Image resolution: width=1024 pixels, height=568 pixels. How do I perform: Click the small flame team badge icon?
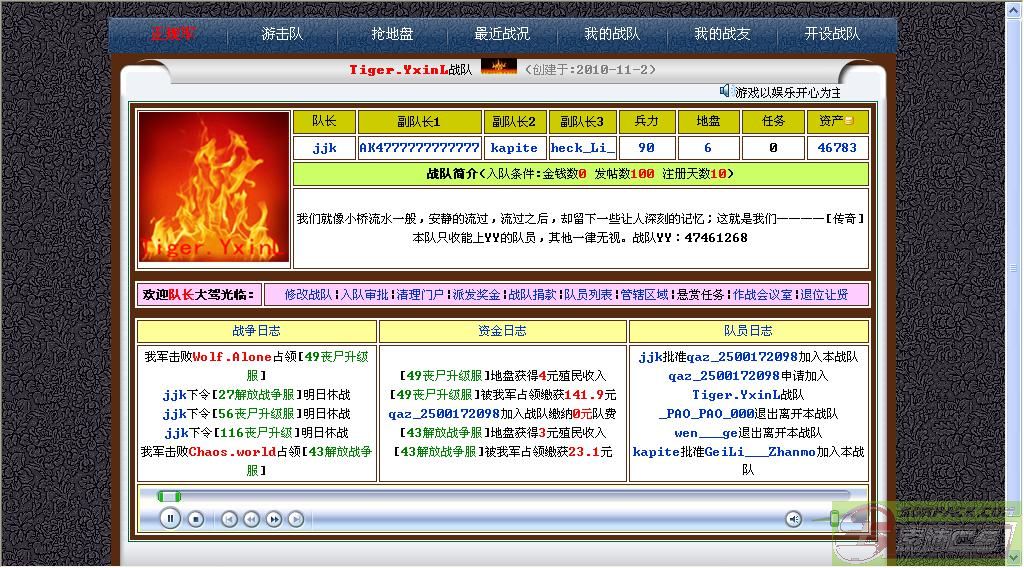498,68
